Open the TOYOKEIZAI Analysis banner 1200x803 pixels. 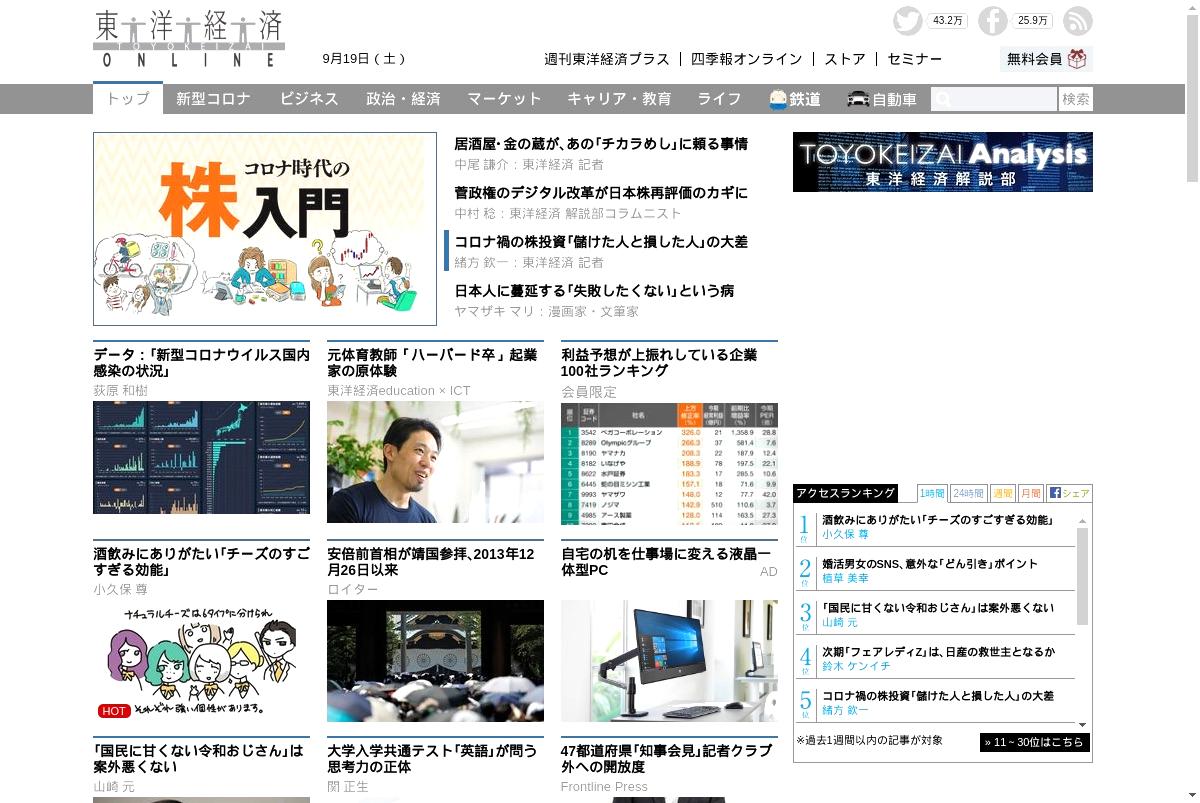(x=943, y=162)
